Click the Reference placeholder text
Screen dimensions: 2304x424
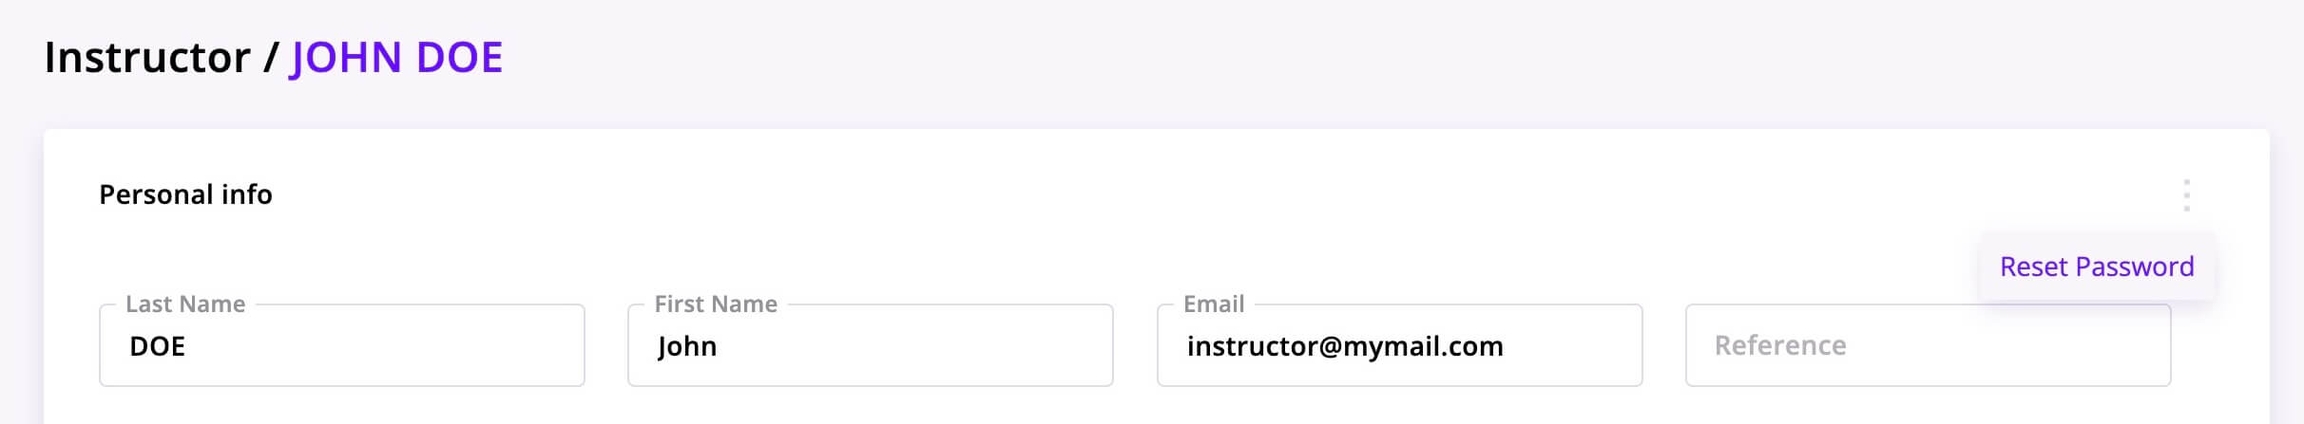(x=1780, y=346)
